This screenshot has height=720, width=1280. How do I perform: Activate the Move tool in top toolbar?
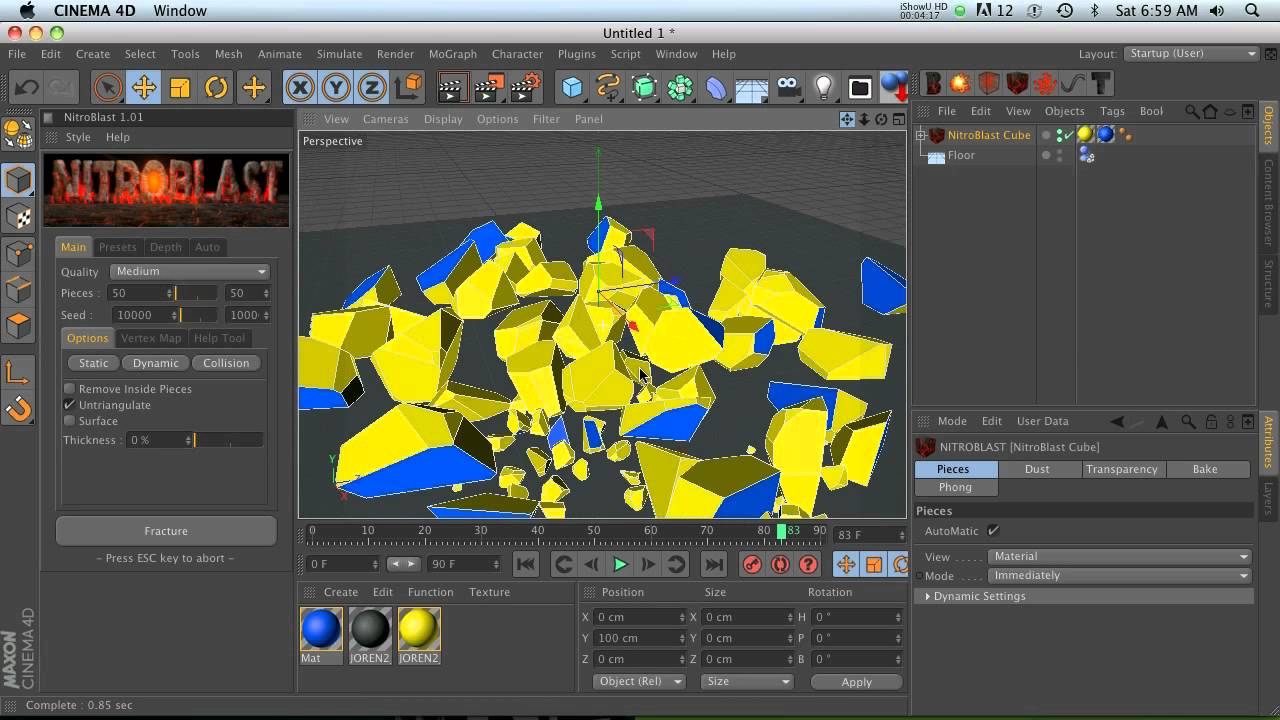click(144, 88)
